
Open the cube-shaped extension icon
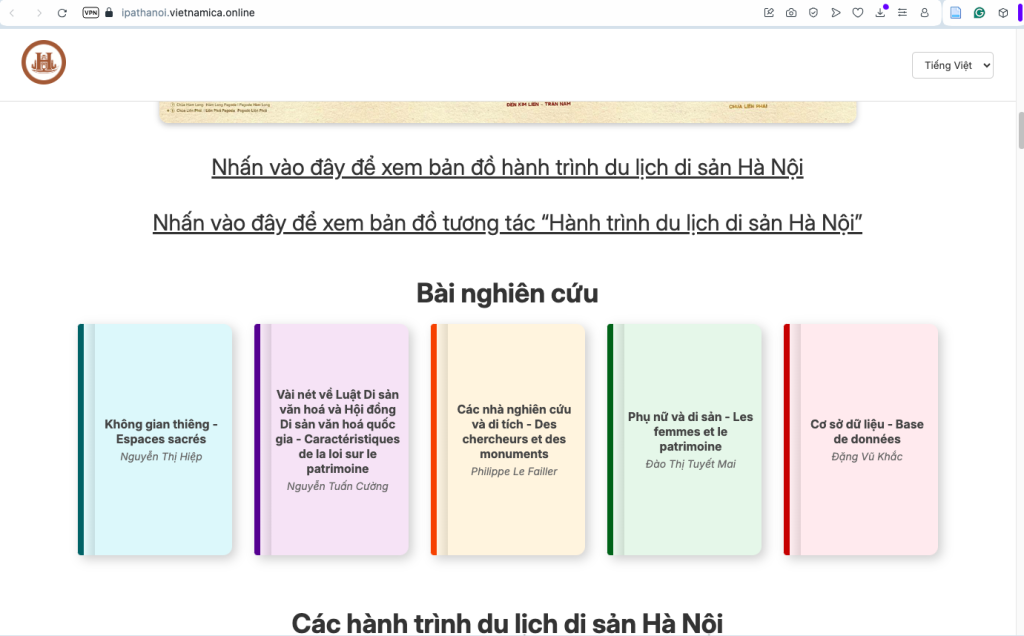[1001, 13]
